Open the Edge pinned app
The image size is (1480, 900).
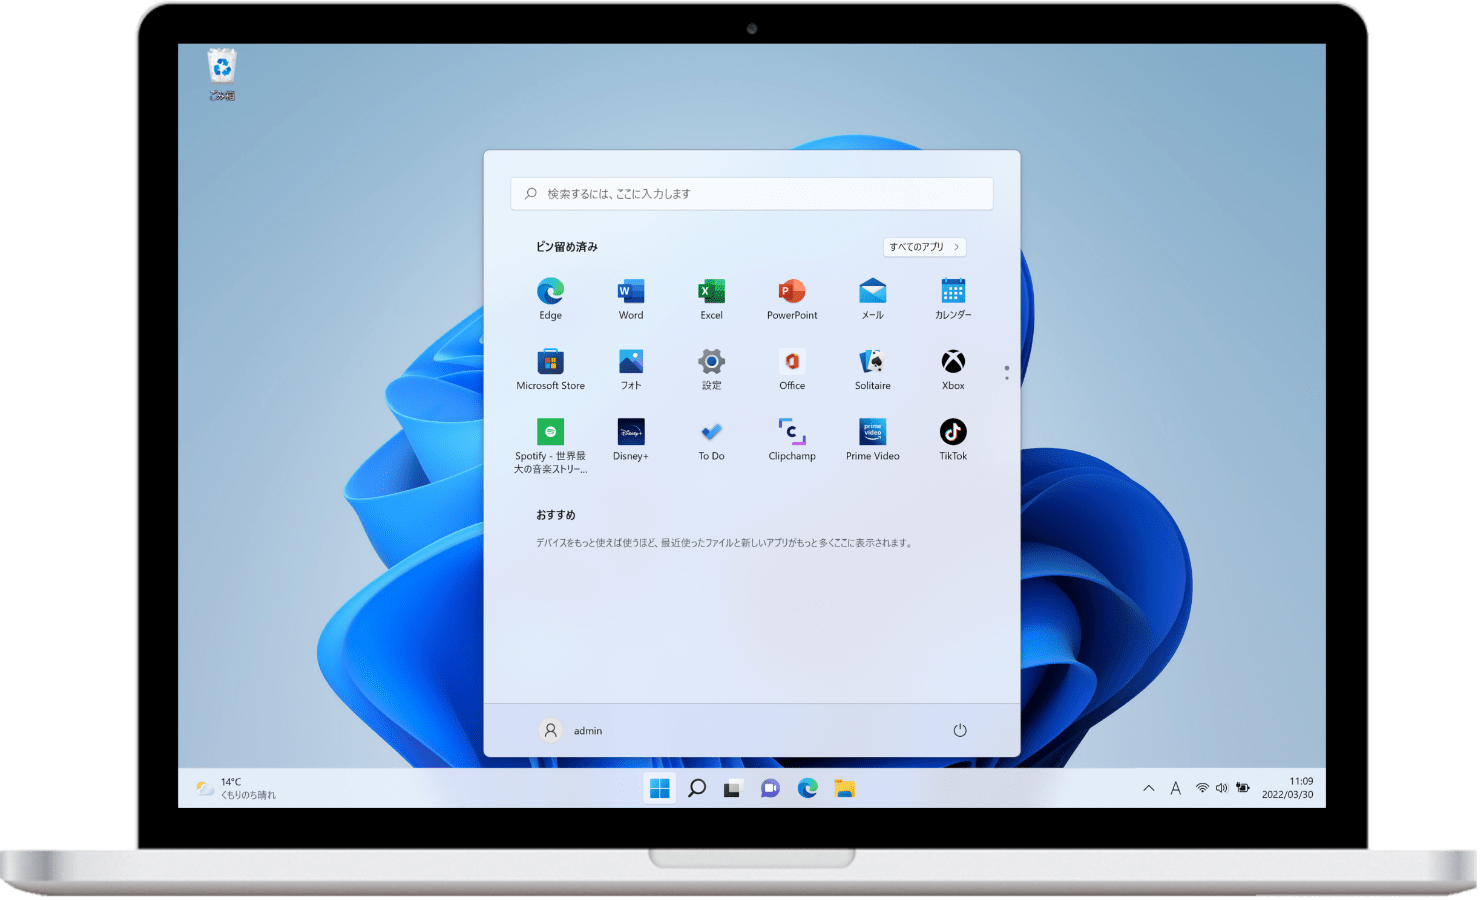pyautogui.click(x=550, y=299)
